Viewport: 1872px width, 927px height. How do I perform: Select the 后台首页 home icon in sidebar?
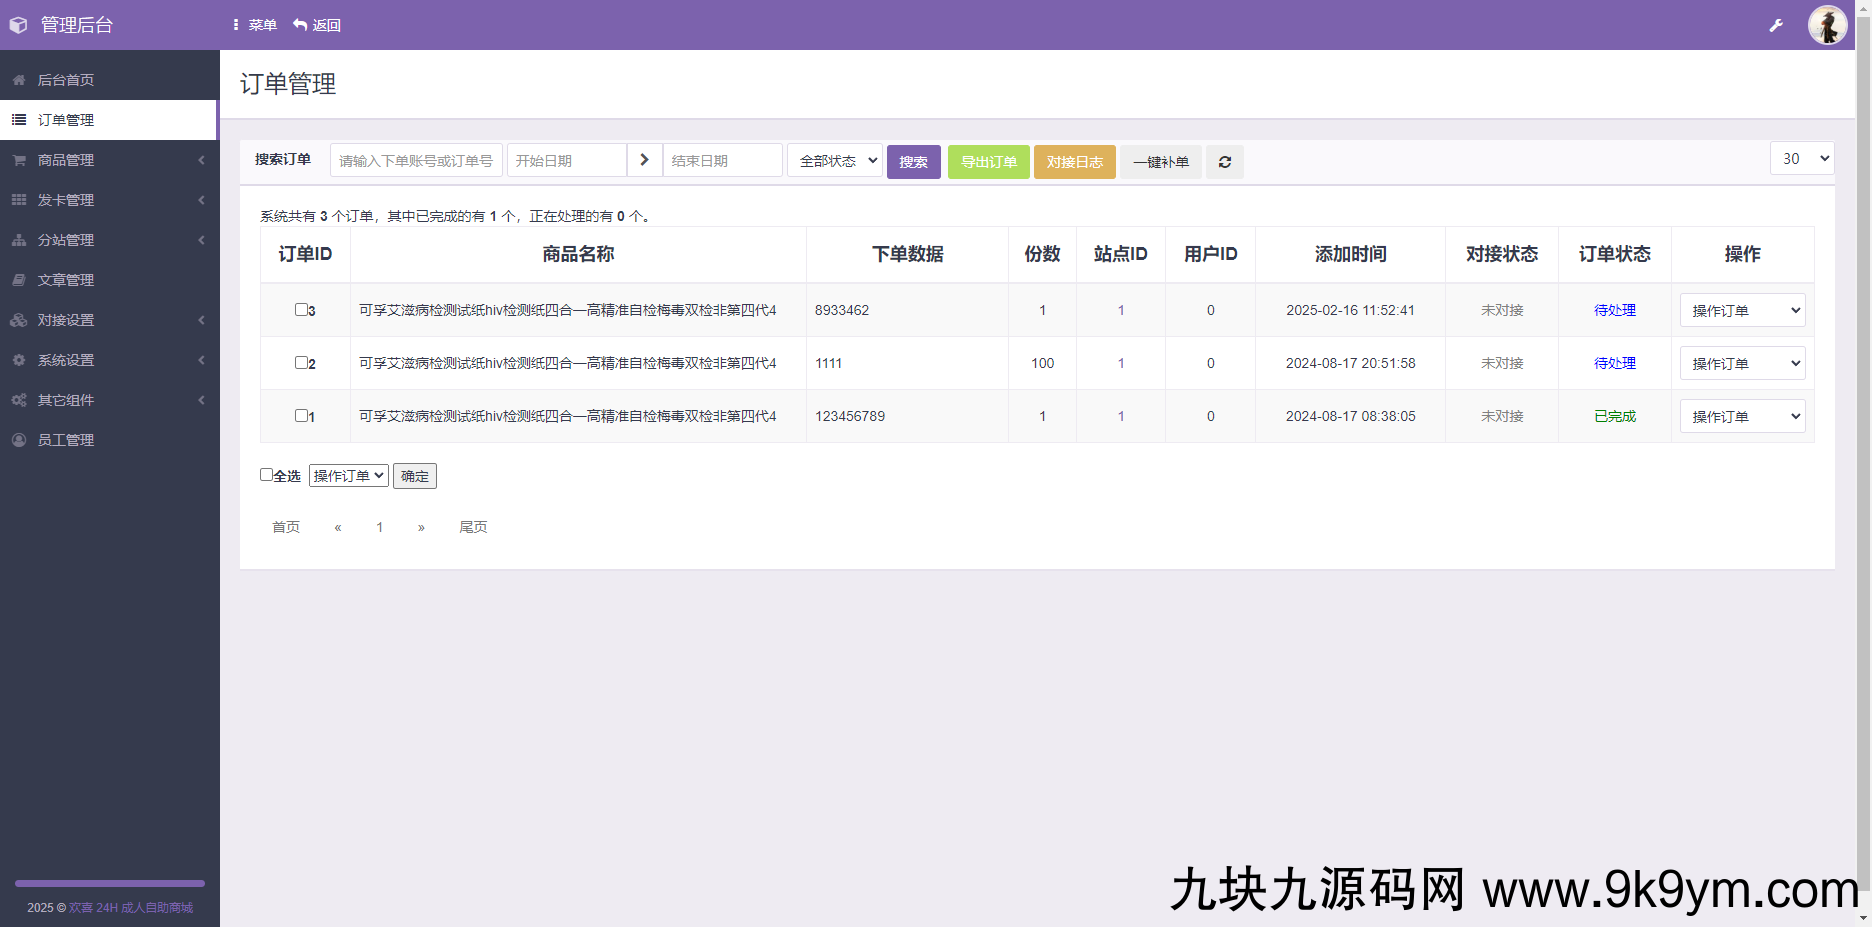[x=18, y=79]
